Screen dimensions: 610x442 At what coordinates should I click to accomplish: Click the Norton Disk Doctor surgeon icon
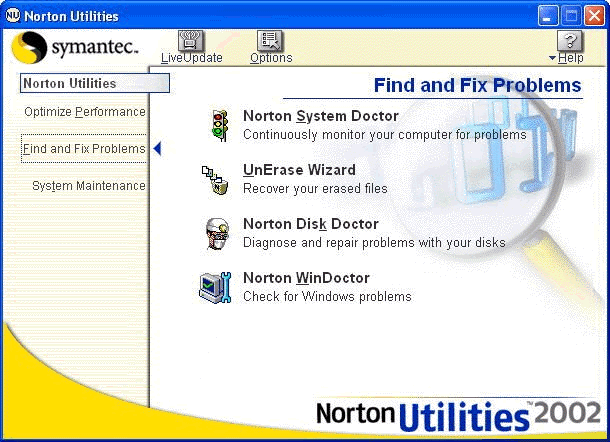[217, 233]
